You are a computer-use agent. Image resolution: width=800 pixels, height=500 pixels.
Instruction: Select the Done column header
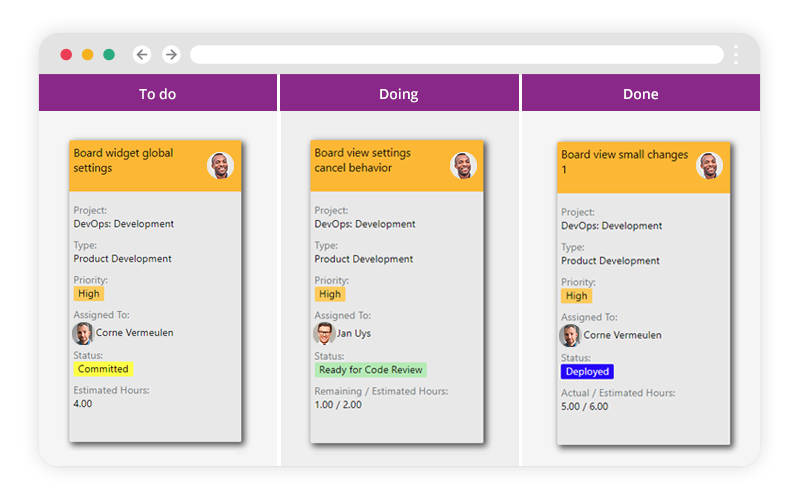641,93
